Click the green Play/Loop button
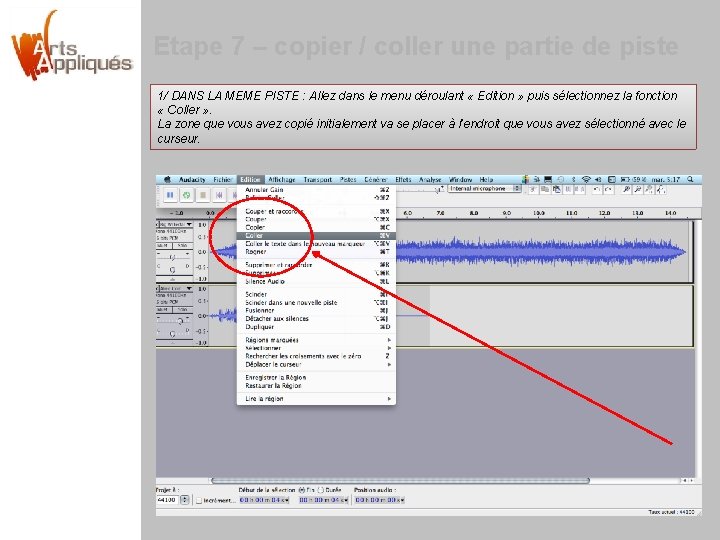Viewport: 720px width, 540px height. (186, 195)
